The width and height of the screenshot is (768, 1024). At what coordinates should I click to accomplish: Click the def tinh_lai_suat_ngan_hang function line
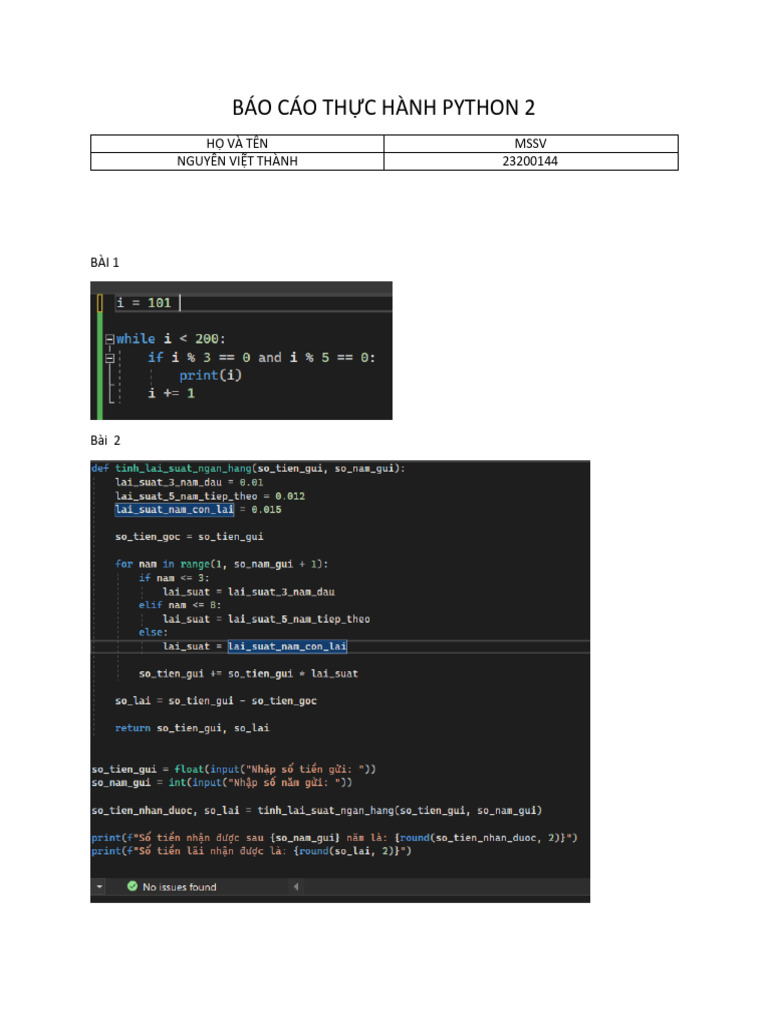click(x=248, y=468)
